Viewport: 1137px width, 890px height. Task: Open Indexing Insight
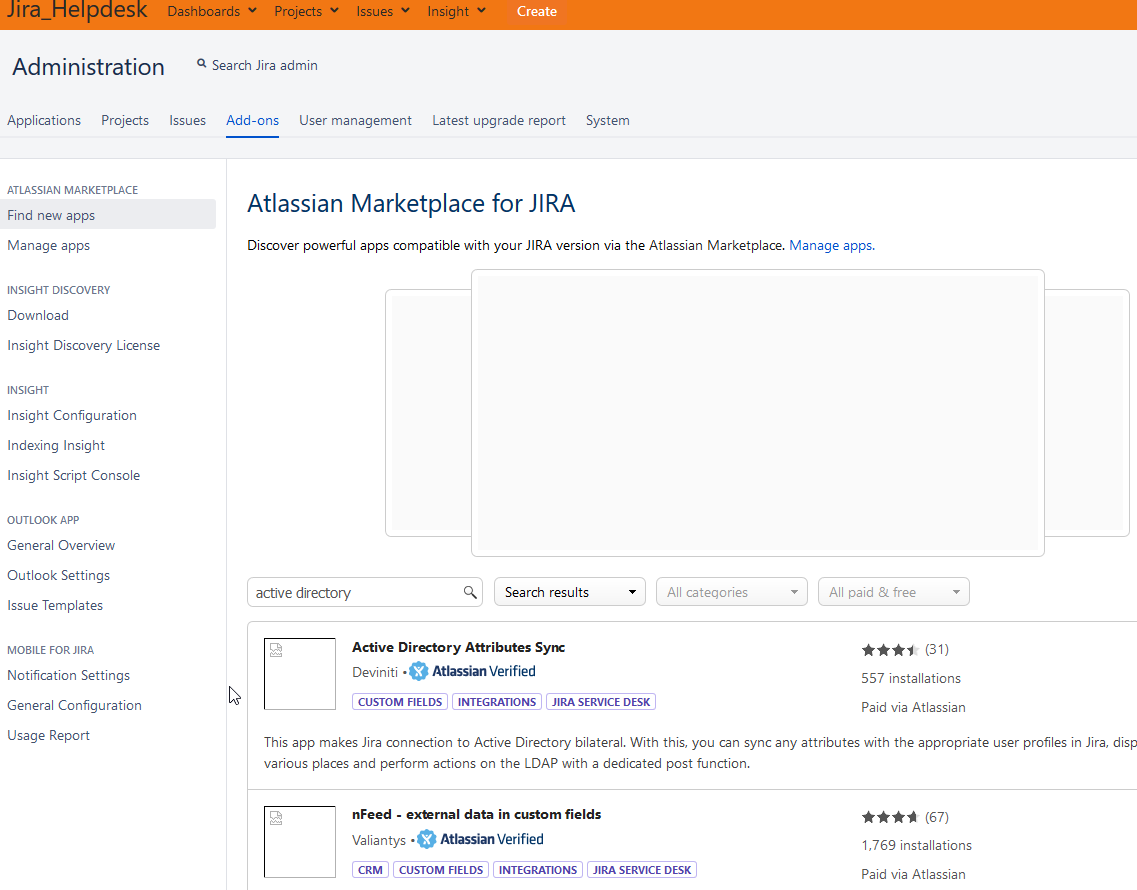tap(56, 445)
